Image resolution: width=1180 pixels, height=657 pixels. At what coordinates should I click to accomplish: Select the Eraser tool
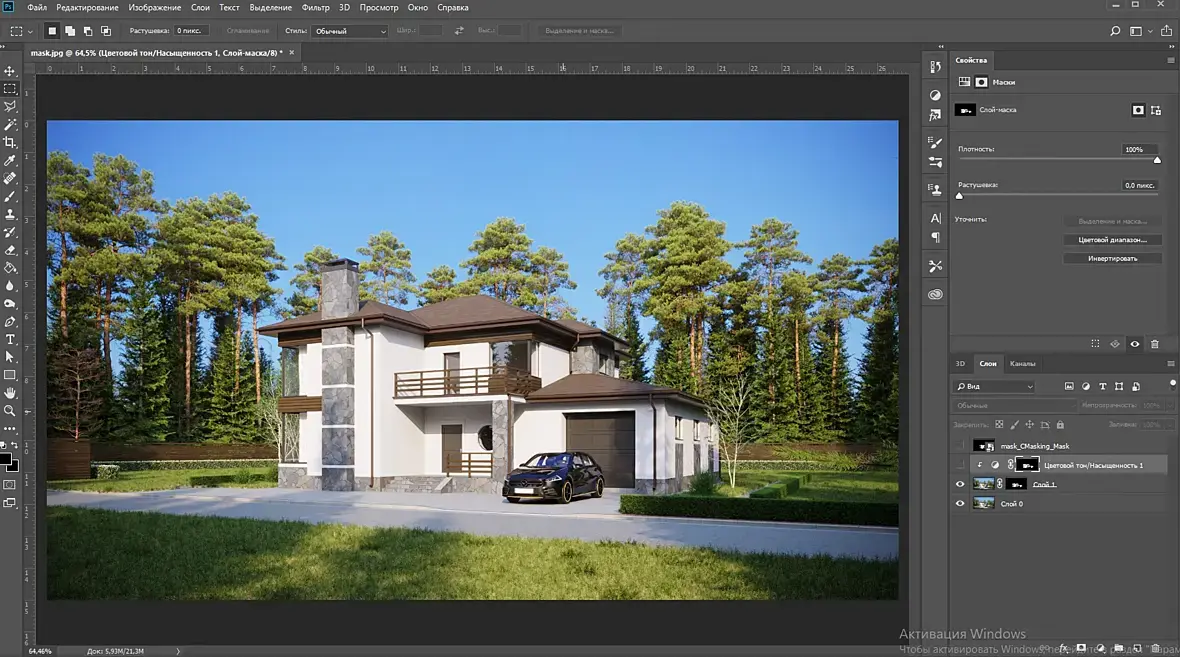tap(10, 250)
